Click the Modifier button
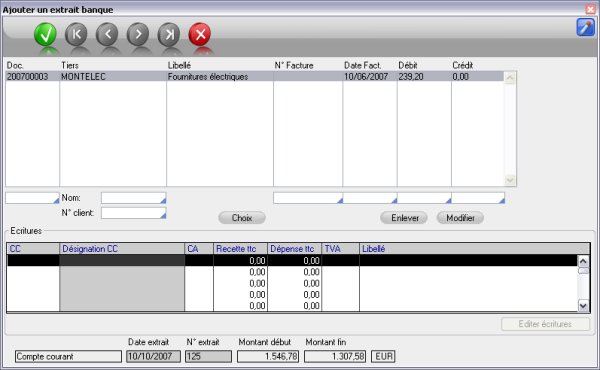This screenshot has width=600, height=370. [x=460, y=218]
